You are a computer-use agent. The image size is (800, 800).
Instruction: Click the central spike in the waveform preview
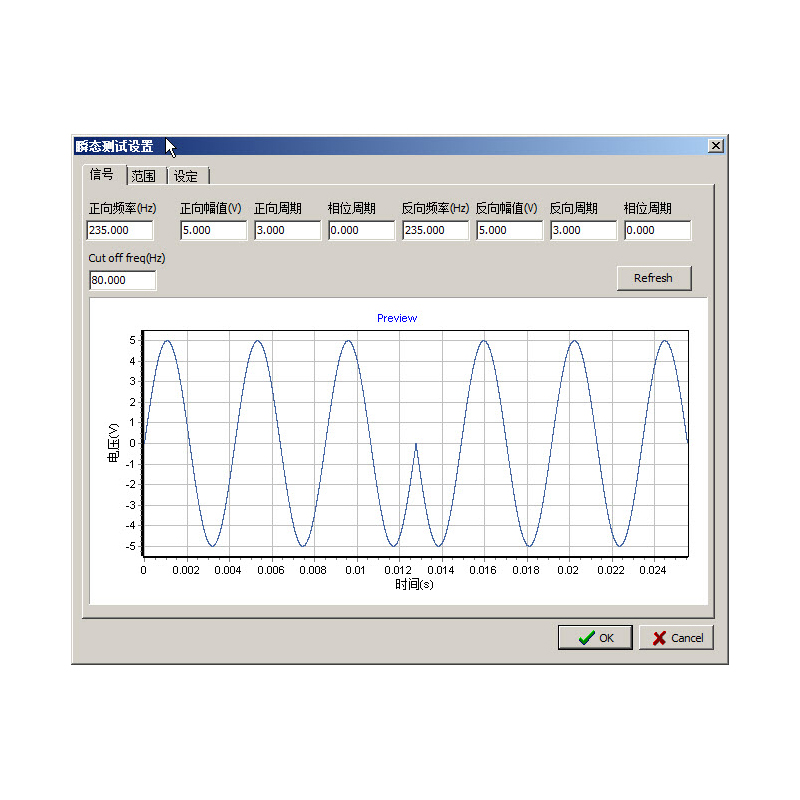pyautogui.click(x=416, y=446)
